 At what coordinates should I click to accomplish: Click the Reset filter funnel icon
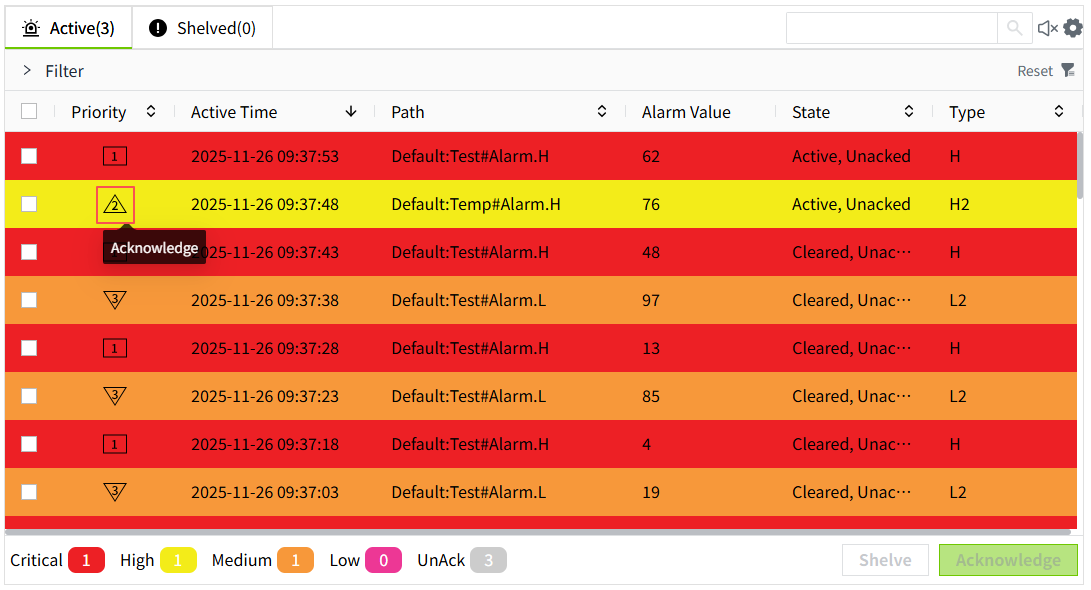click(x=1068, y=70)
